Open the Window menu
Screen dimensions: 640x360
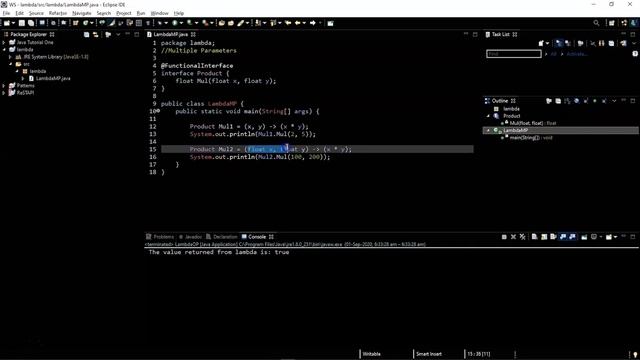click(159, 13)
